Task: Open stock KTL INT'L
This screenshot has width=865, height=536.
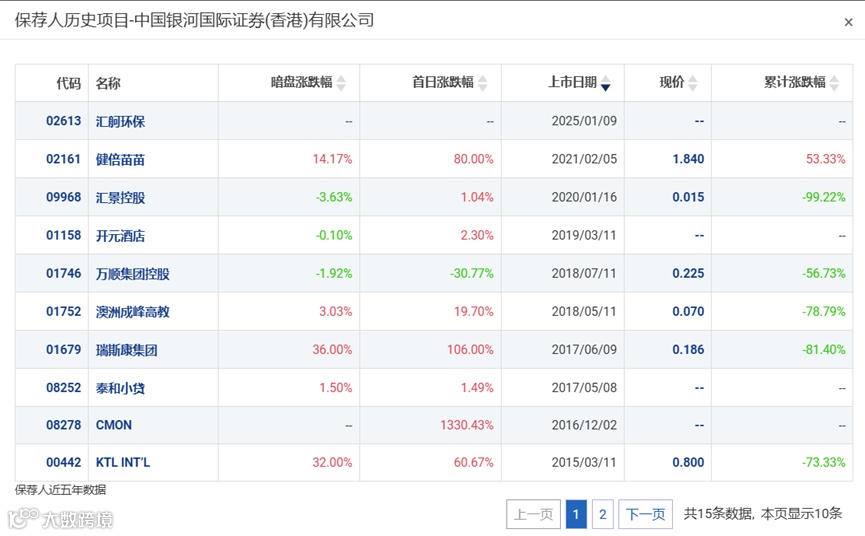Action: point(122,462)
